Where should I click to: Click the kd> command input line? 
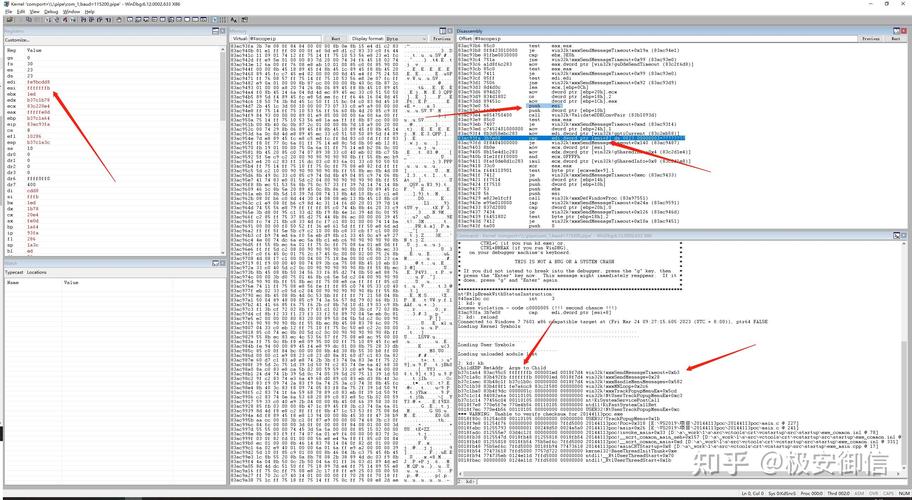coord(692,481)
